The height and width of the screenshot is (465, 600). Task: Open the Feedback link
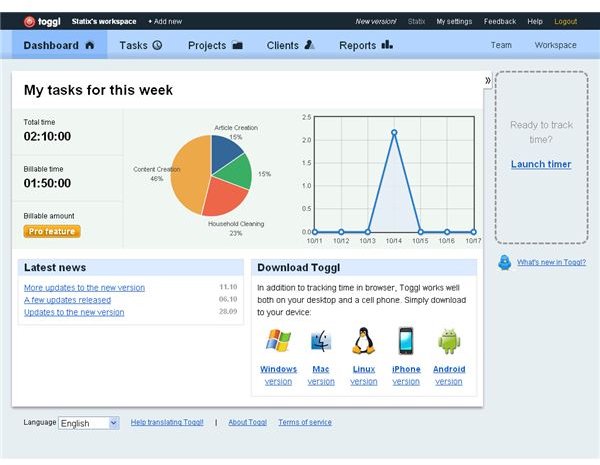[x=500, y=22]
